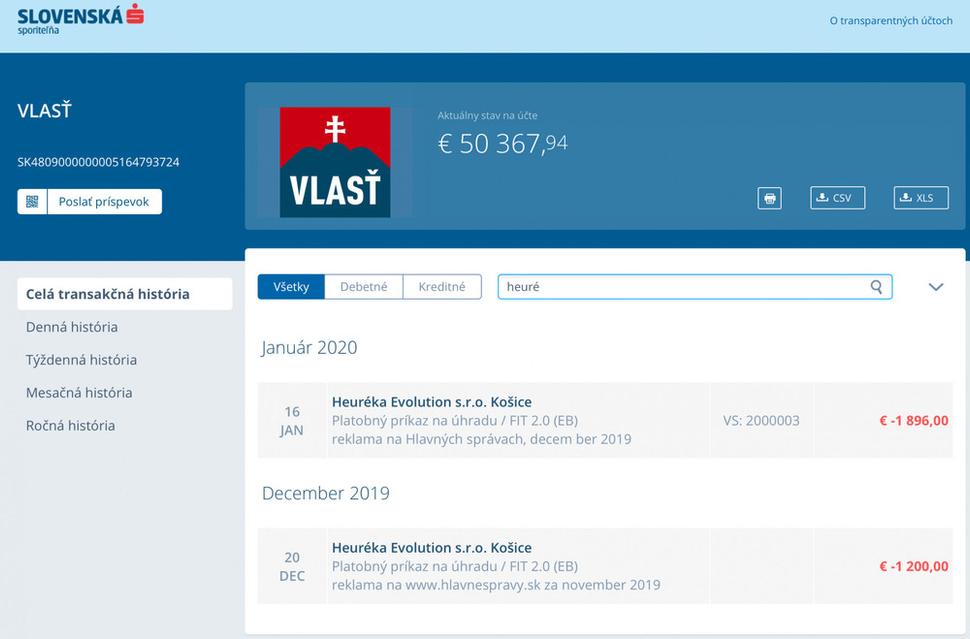This screenshot has width=970, height=639.
Task: Switch to Kreditné transactions
Action: click(442, 287)
